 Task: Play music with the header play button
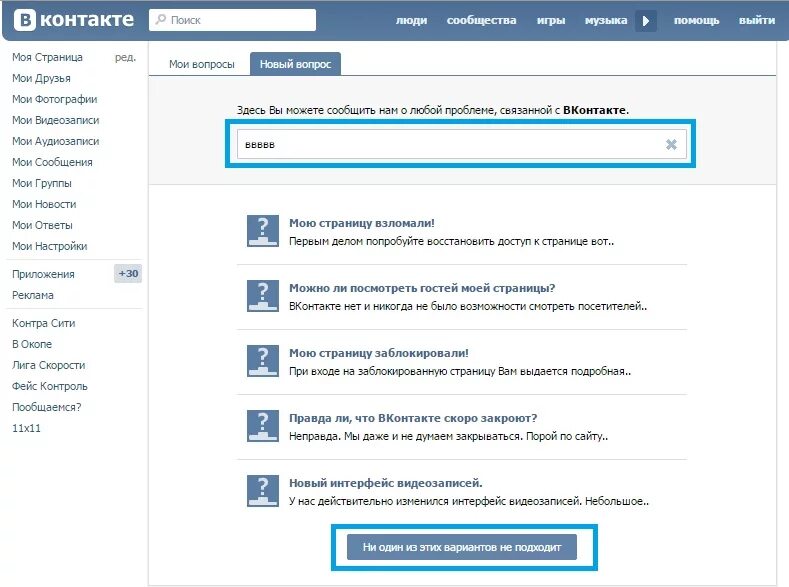[x=646, y=21]
